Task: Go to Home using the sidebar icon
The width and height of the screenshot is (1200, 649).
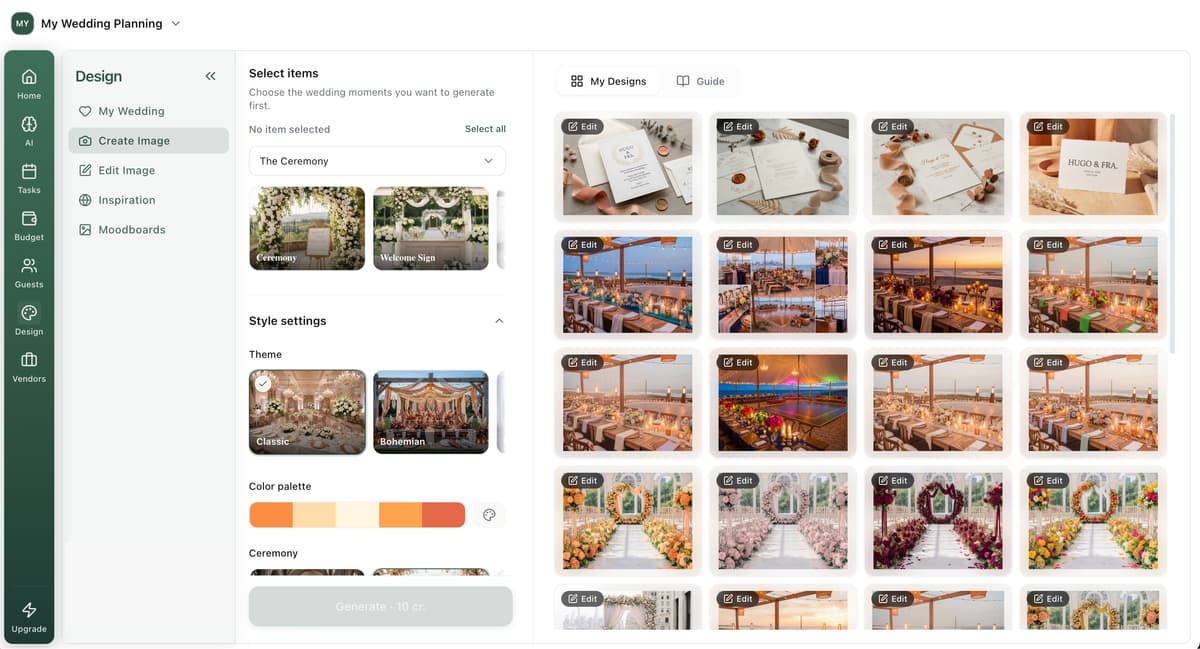Action: 29,80
